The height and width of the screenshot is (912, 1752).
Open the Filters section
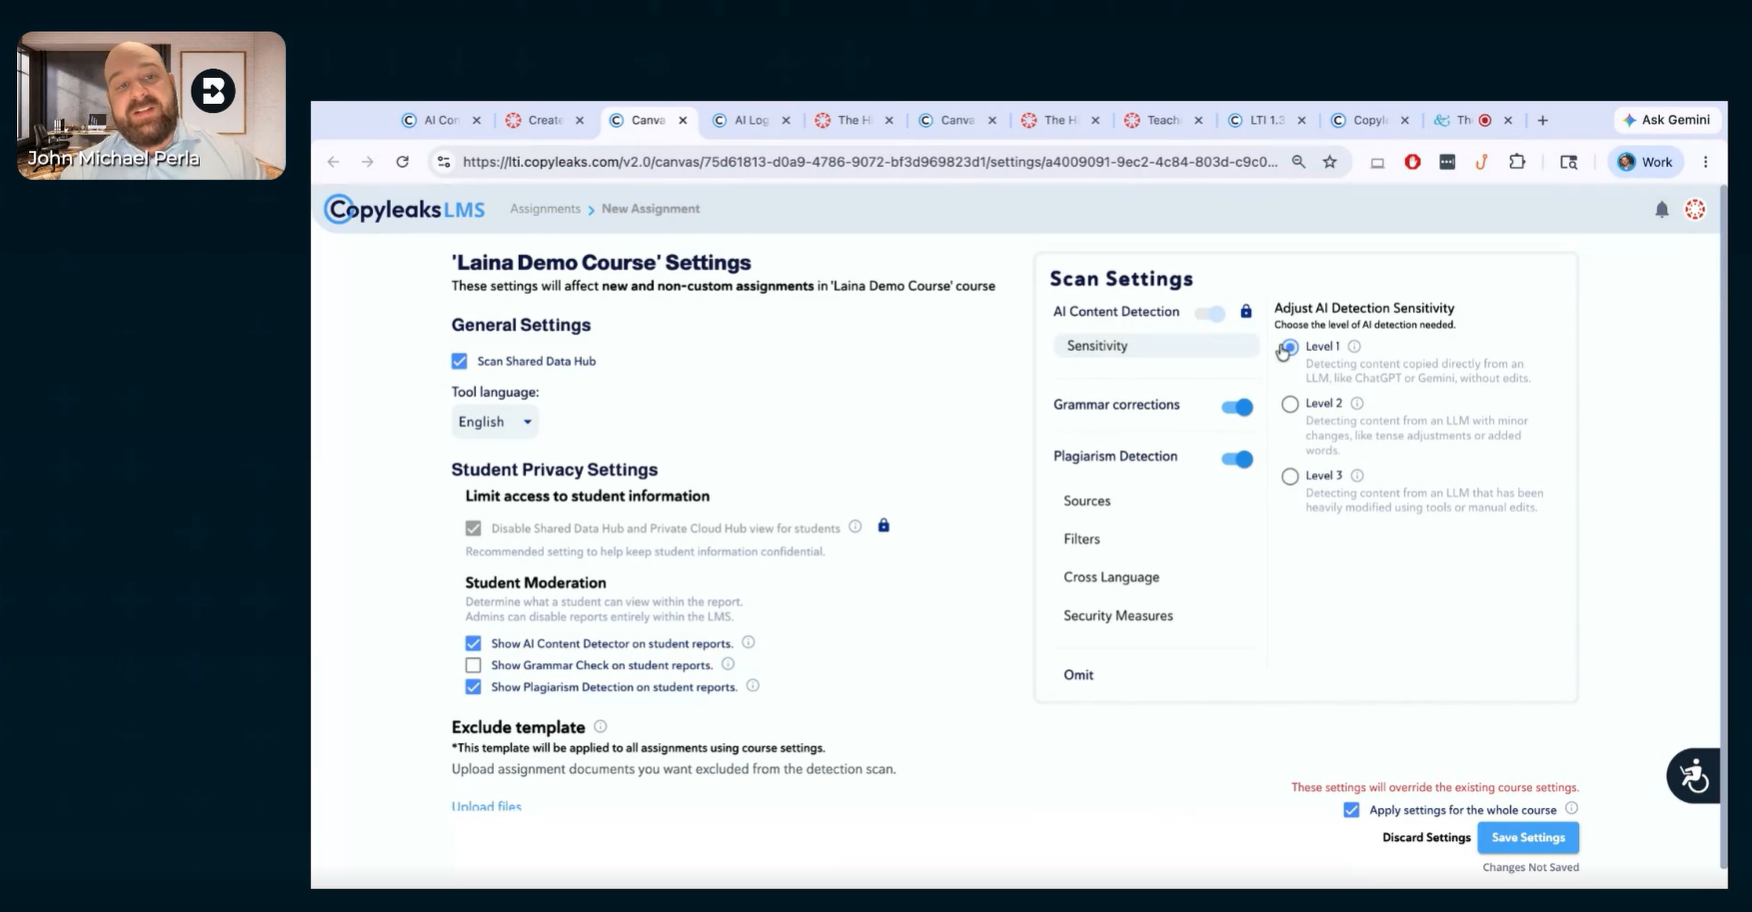coord(1082,539)
